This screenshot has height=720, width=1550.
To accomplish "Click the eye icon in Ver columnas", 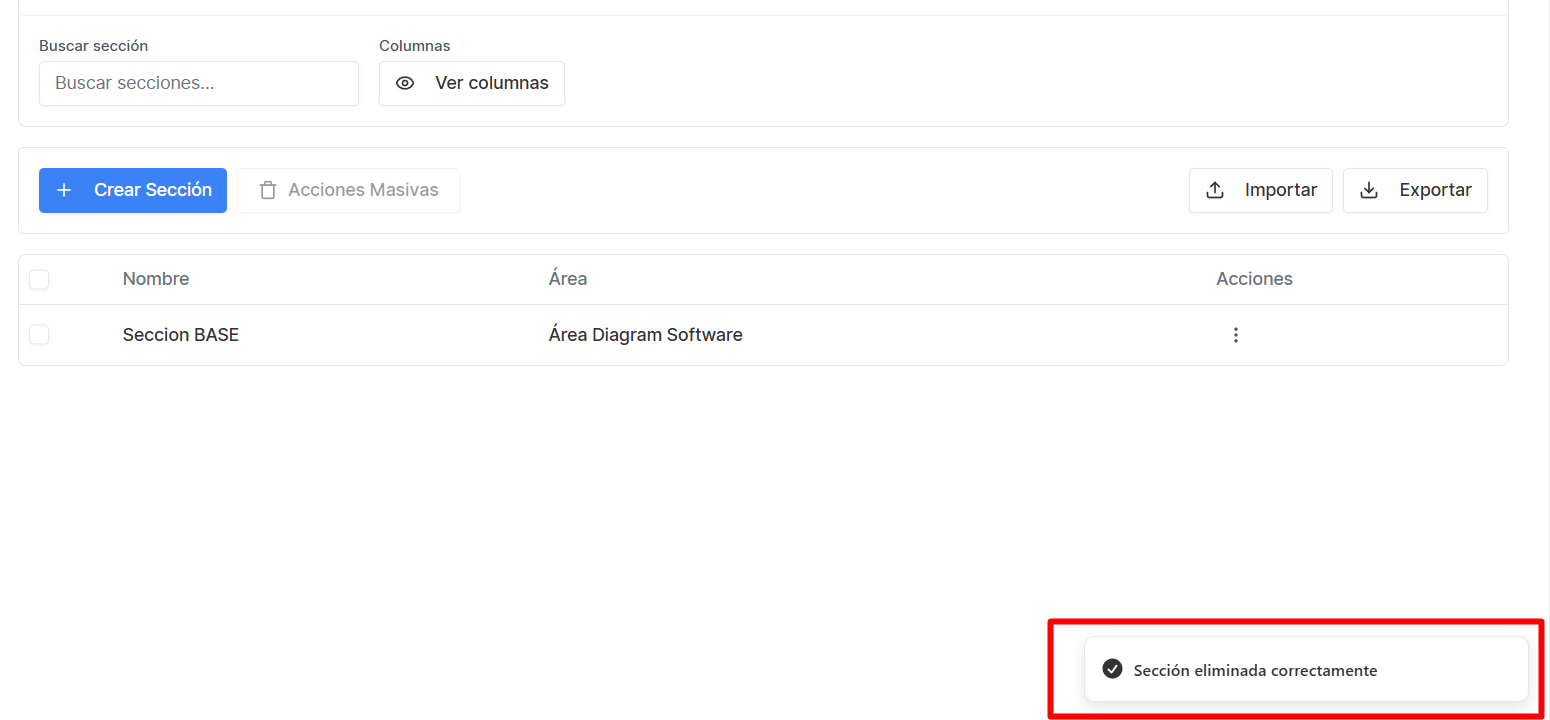I will 405,83.
